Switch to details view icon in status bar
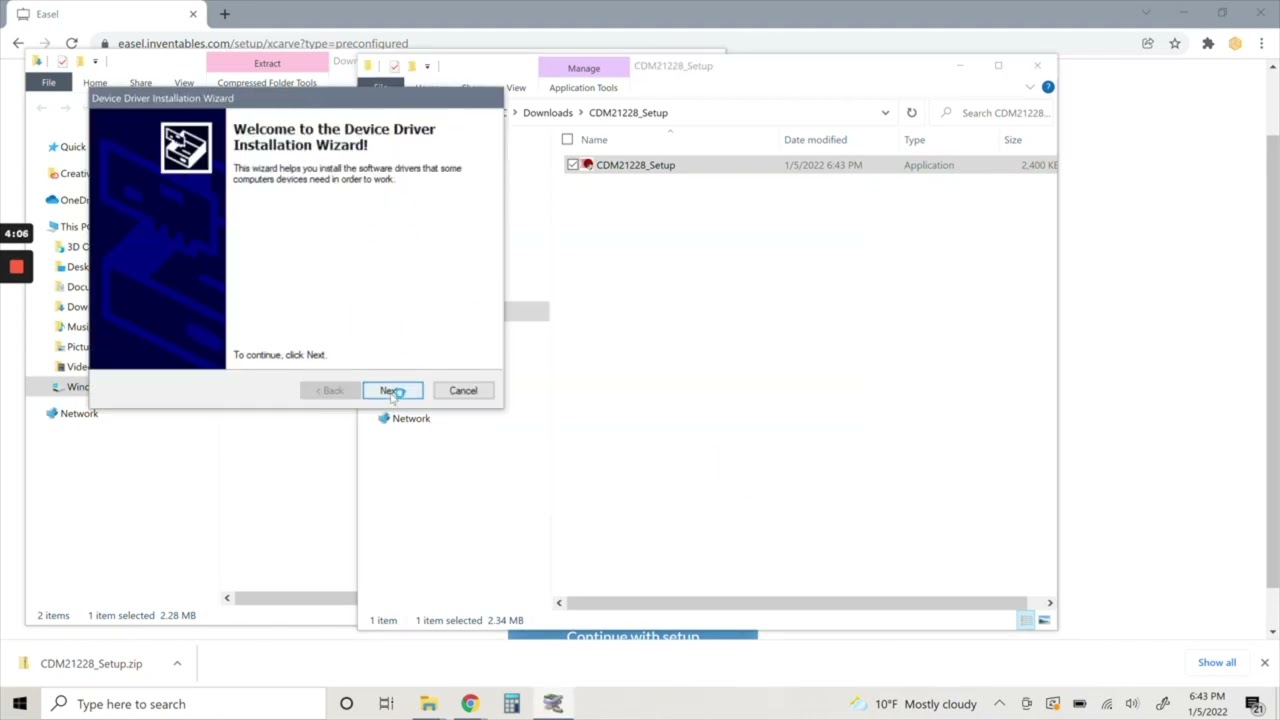The width and height of the screenshot is (1280, 720). tap(1026, 620)
